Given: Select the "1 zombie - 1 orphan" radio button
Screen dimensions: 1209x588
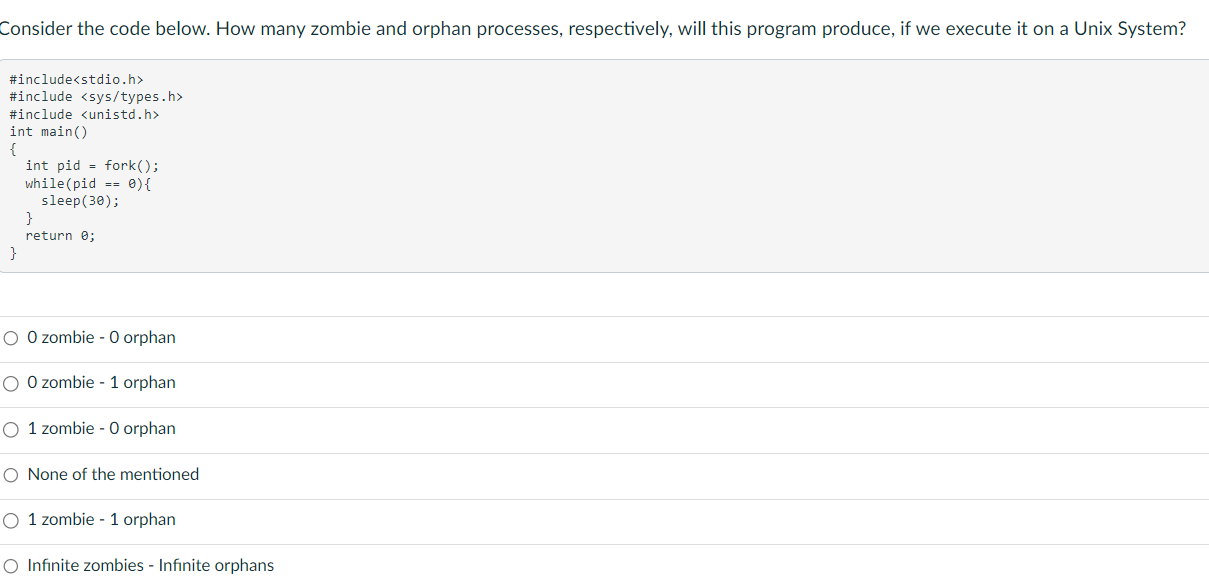Looking at the screenshot, I should (x=11, y=520).
